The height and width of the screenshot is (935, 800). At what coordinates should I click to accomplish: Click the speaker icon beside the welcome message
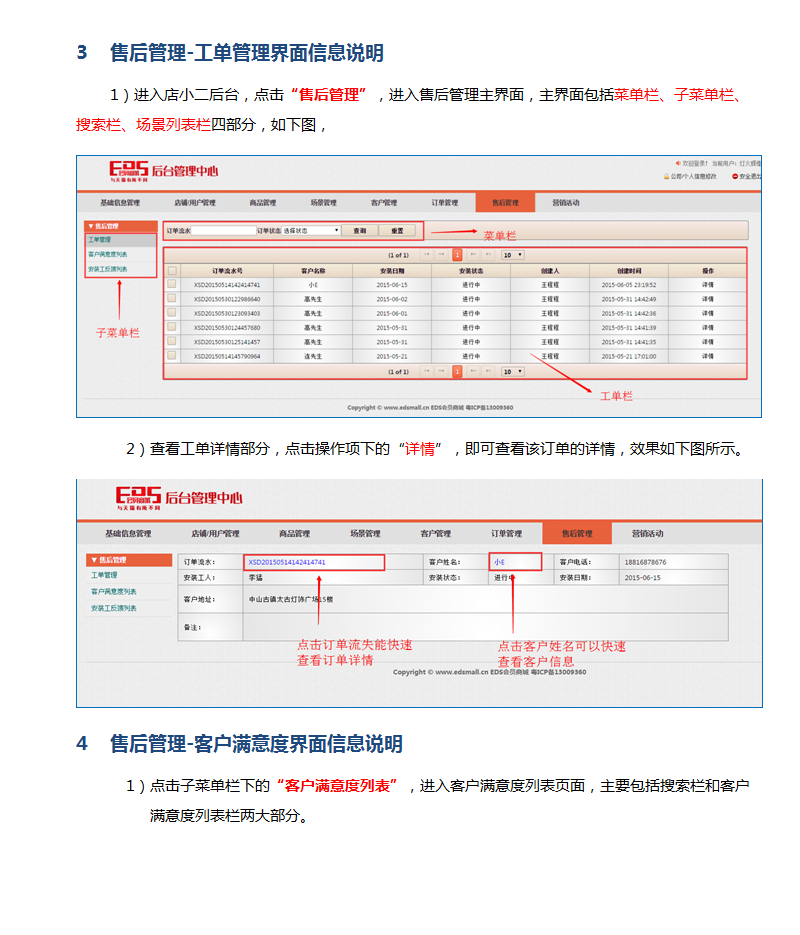click(x=678, y=163)
